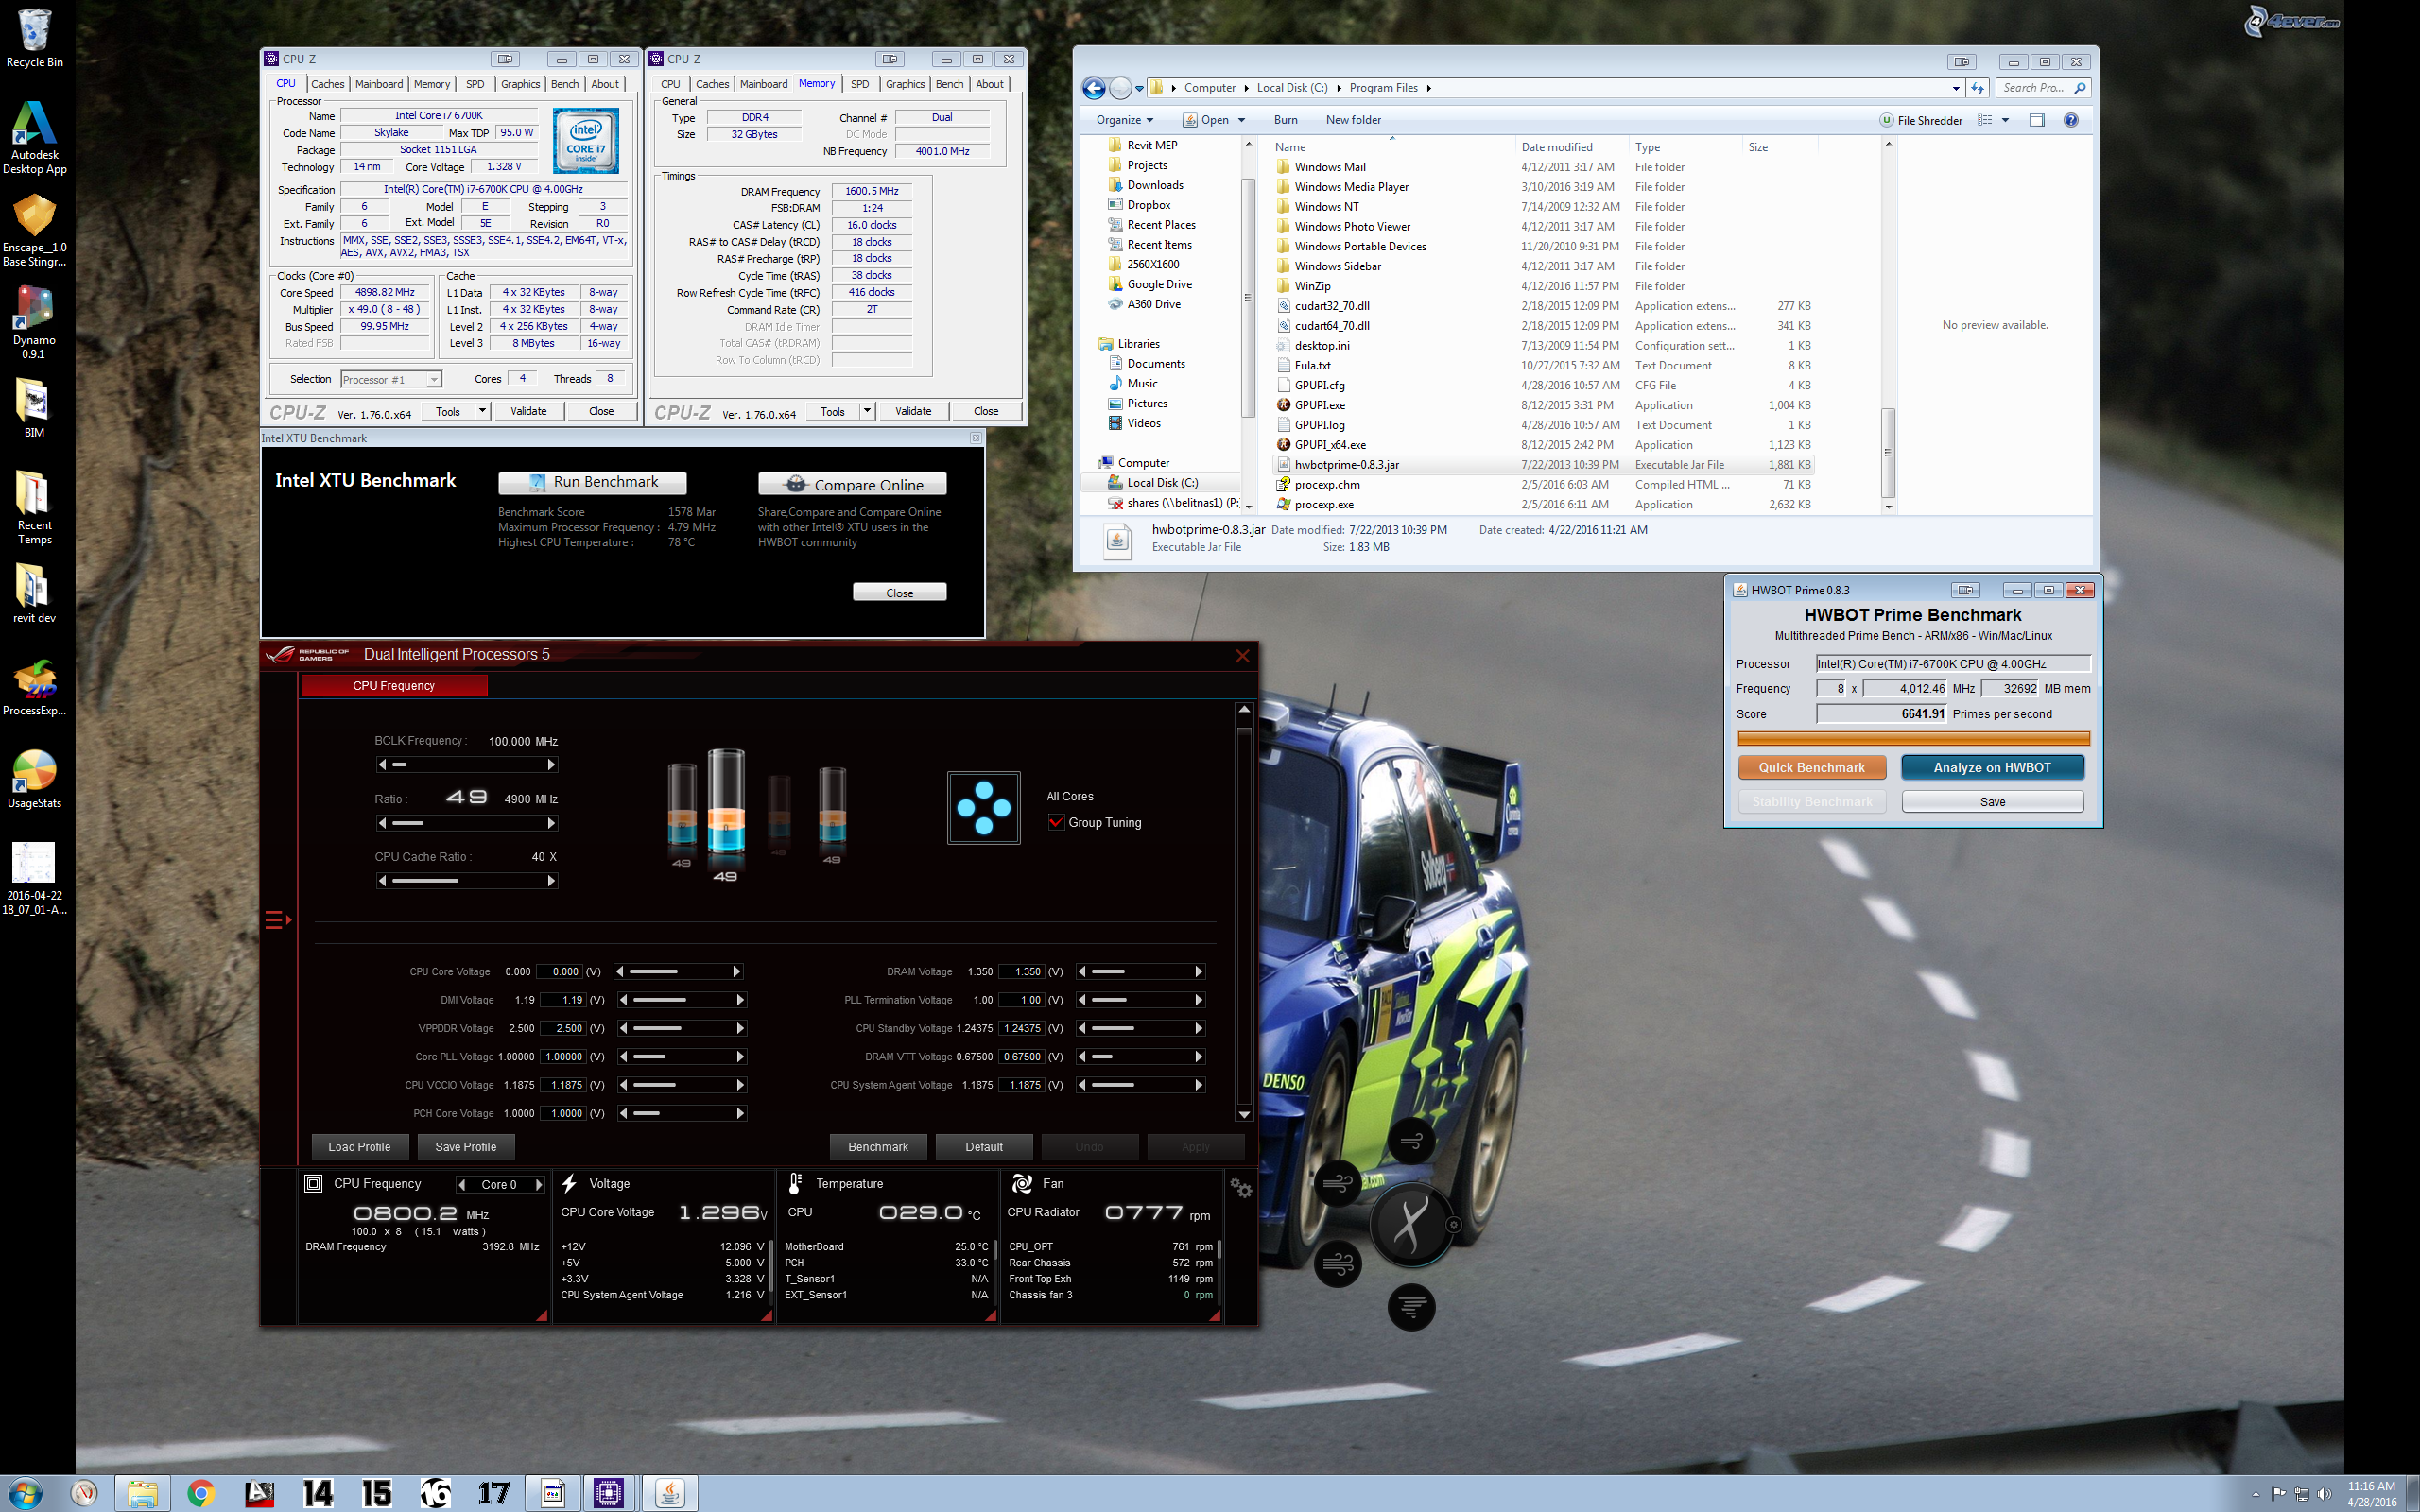Click the Explorer search box

[2044, 88]
